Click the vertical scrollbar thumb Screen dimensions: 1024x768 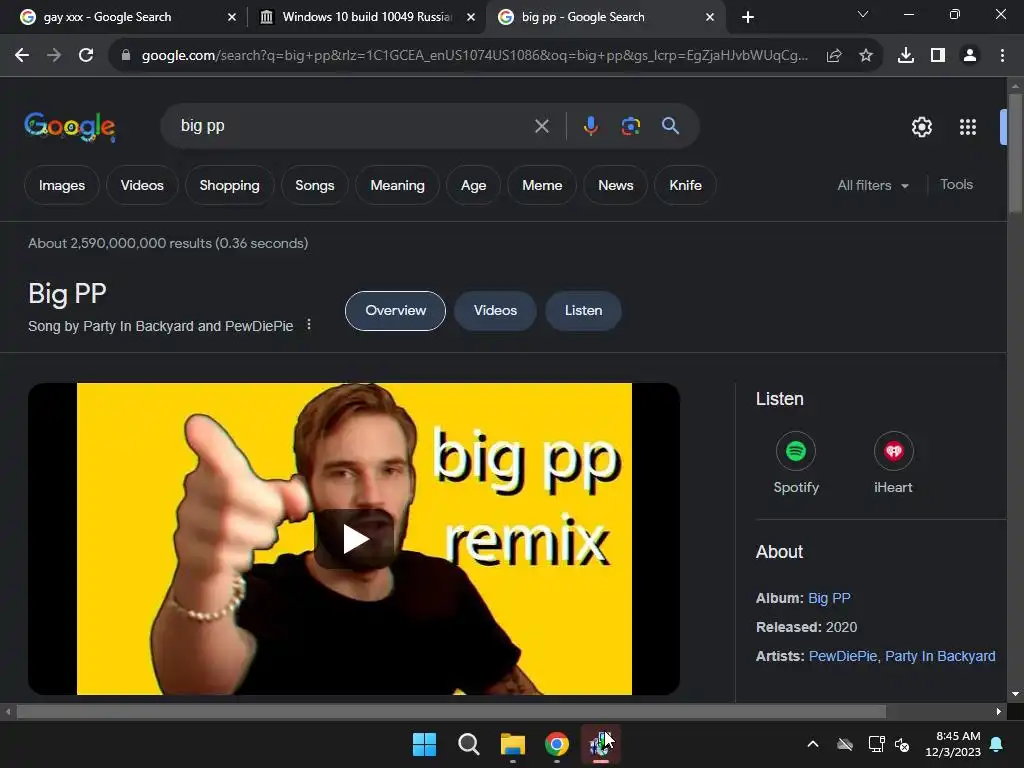(1015, 153)
